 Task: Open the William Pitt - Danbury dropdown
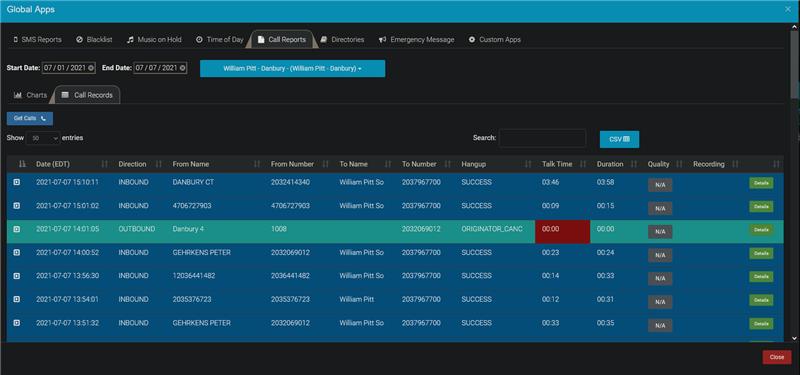click(x=292, y=68)
